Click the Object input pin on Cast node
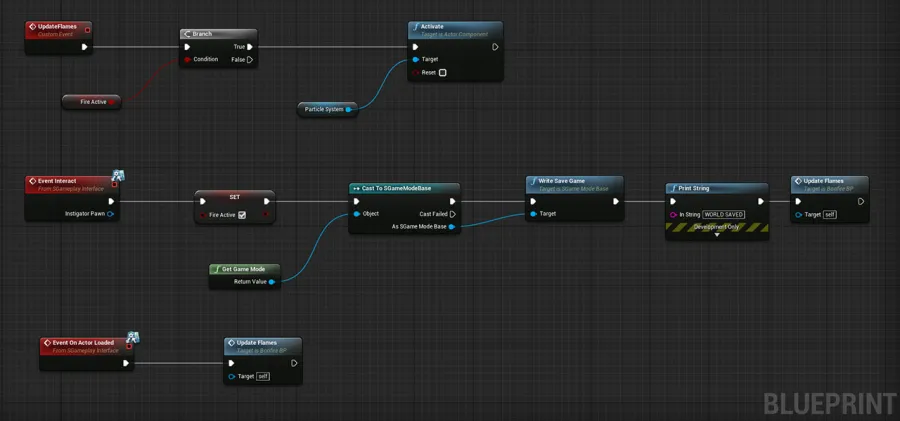 tap(355, 214)
